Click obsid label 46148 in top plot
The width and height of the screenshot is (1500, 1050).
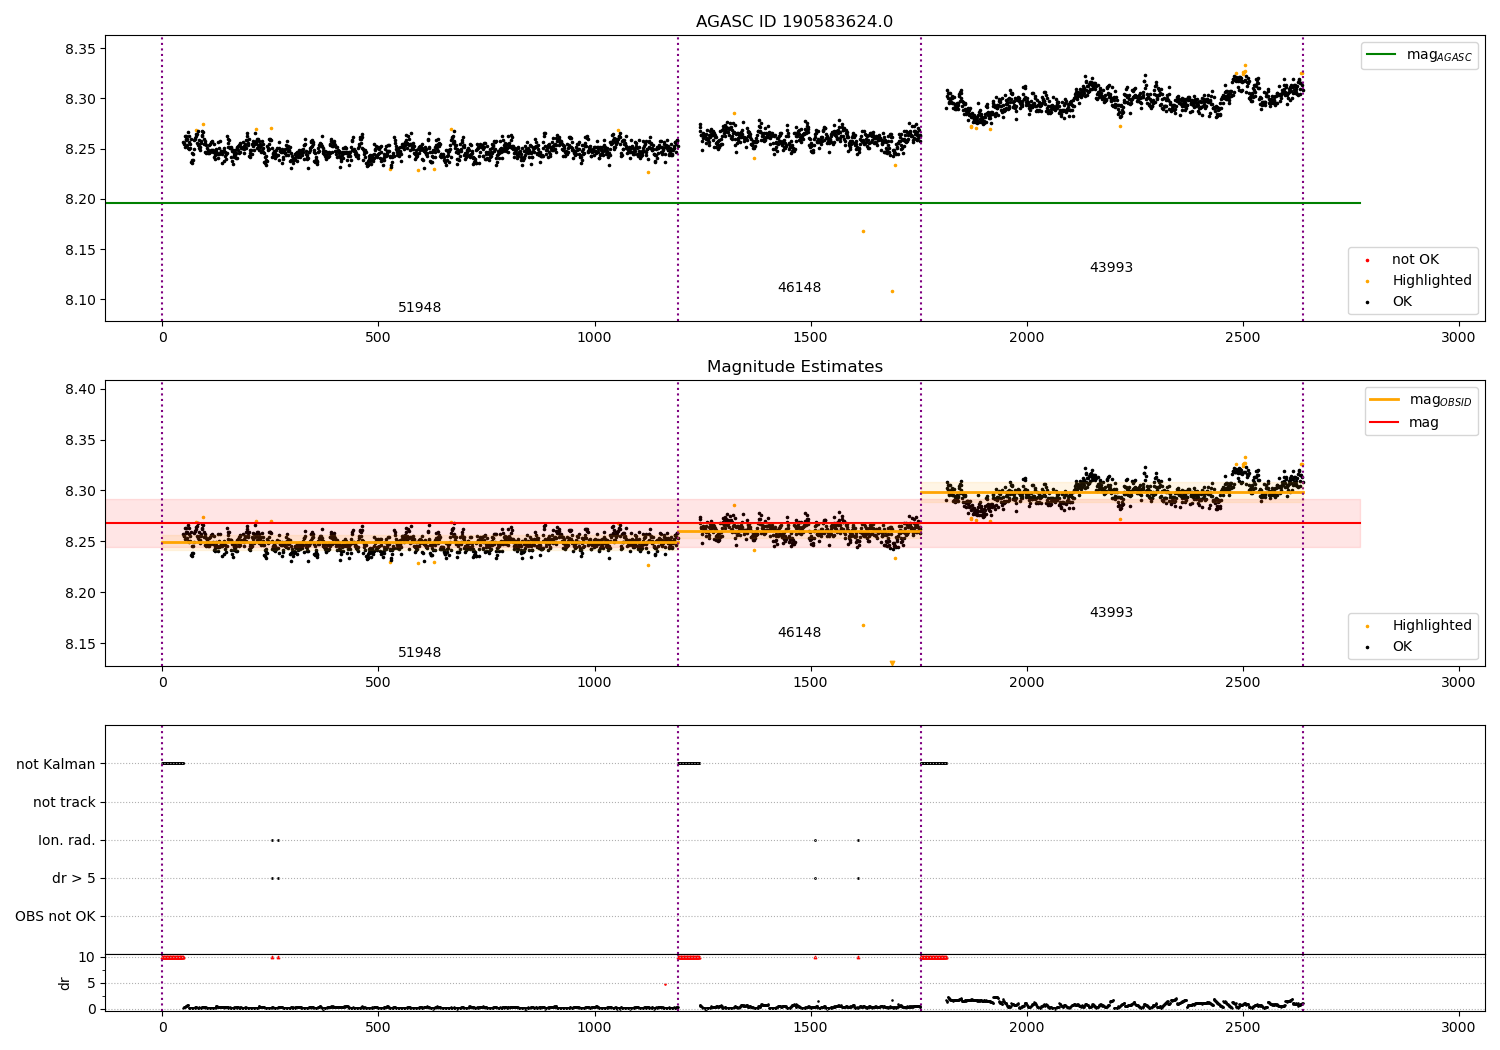pyautogui.click(x=799, y=288)
